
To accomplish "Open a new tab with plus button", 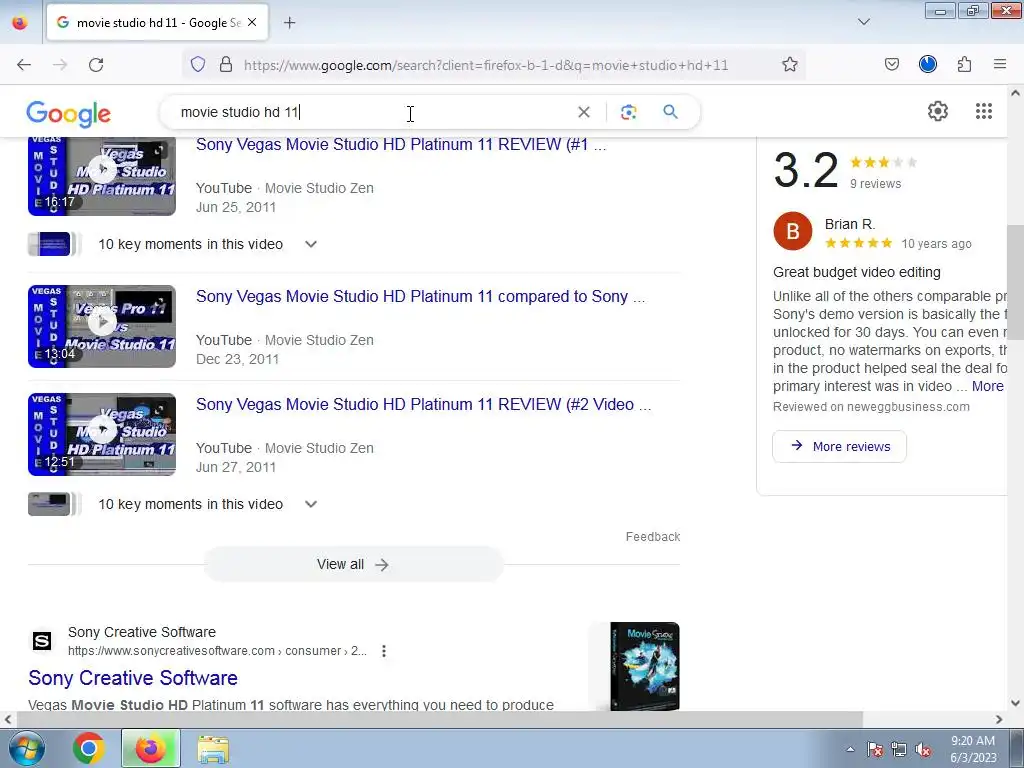I will point(290,23).
